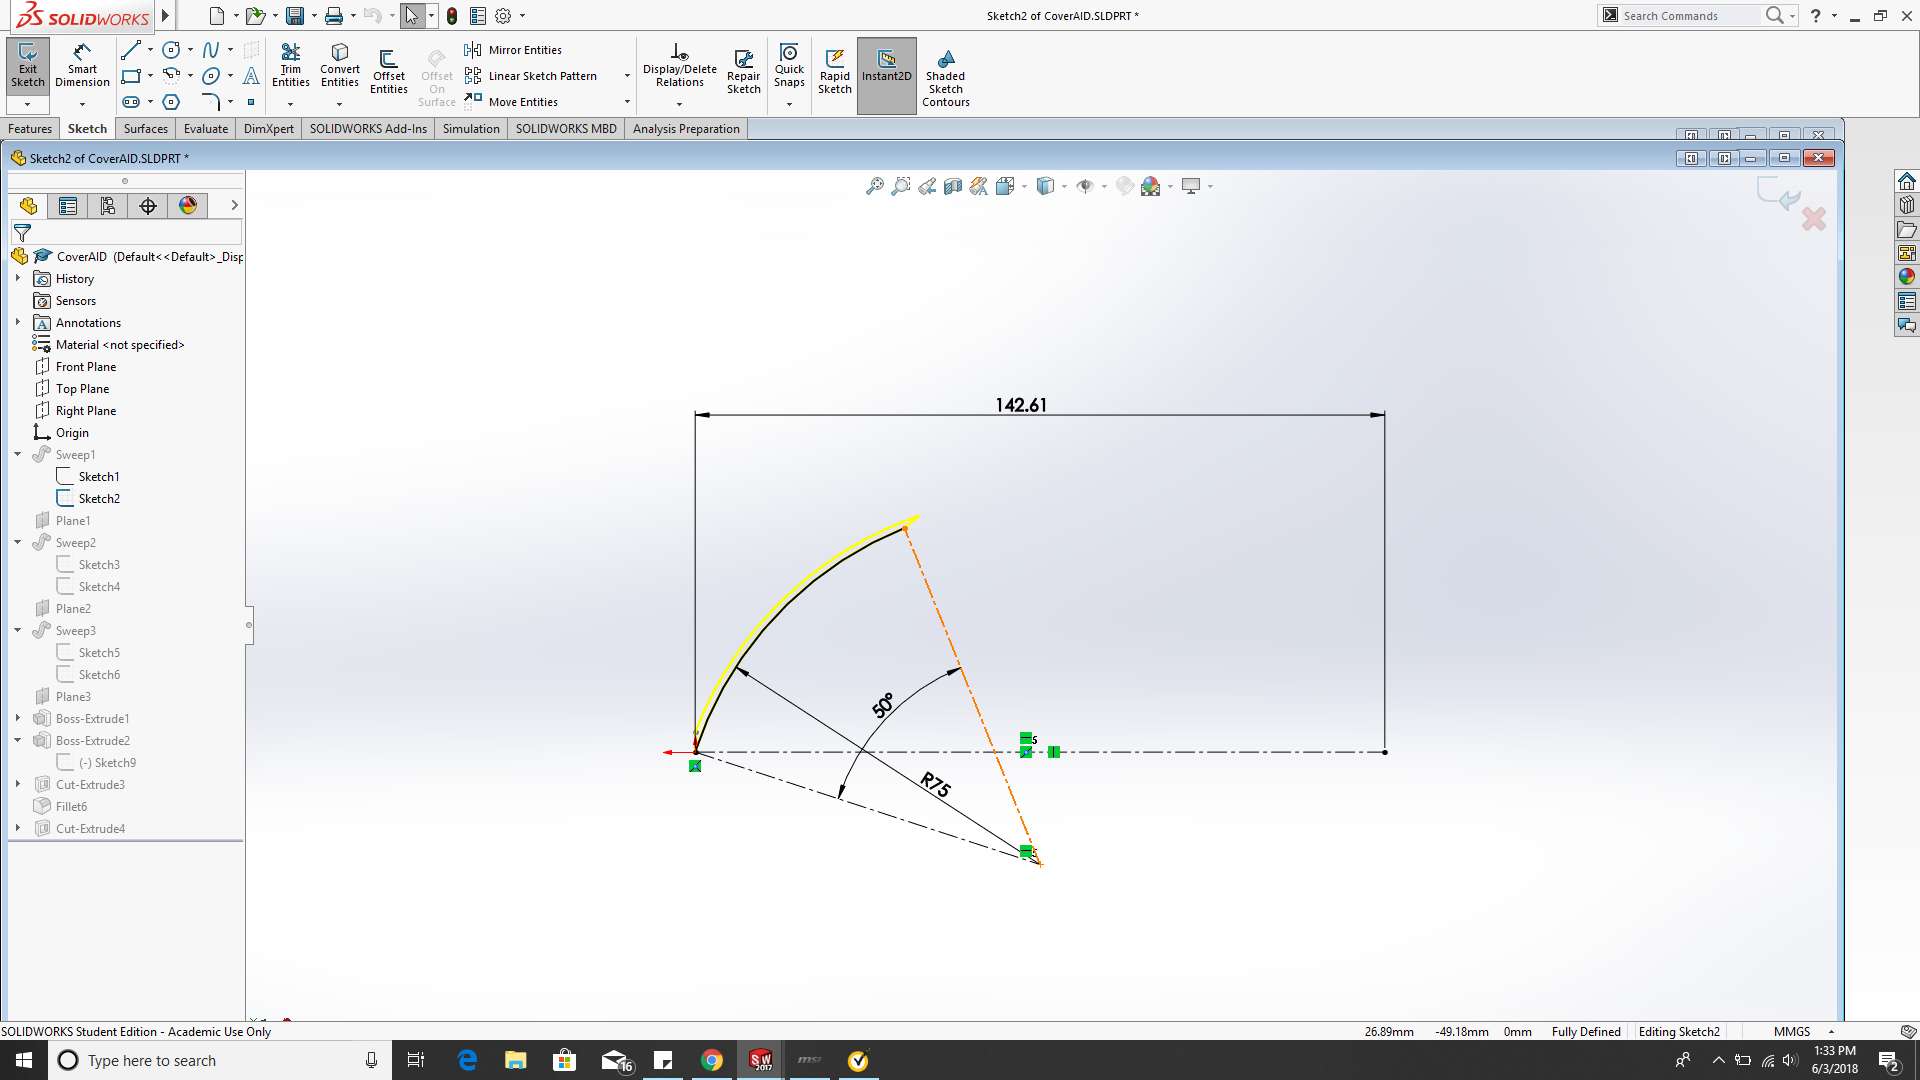1920x1080 pixels.
Task: Click Zoom to Fit view icon
Action: click(875, 186)
